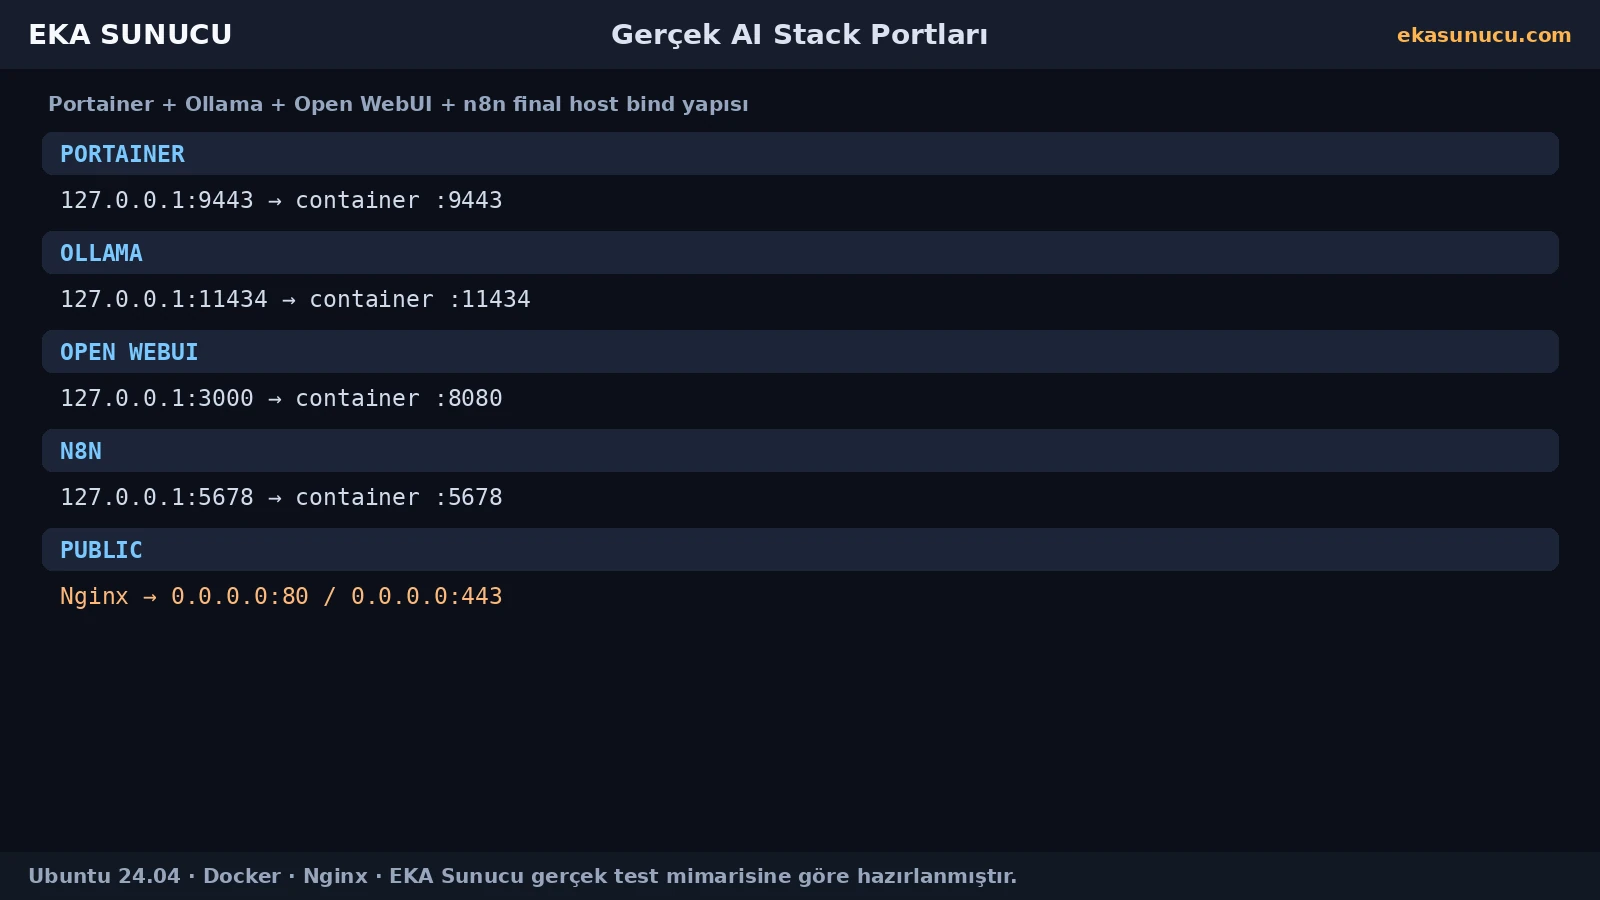Click the arrow in the Ollama mapping

[288, 300]
